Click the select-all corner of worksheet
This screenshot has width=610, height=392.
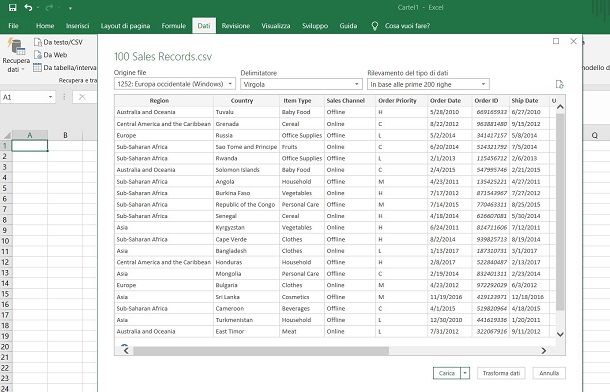click(7, 135)
